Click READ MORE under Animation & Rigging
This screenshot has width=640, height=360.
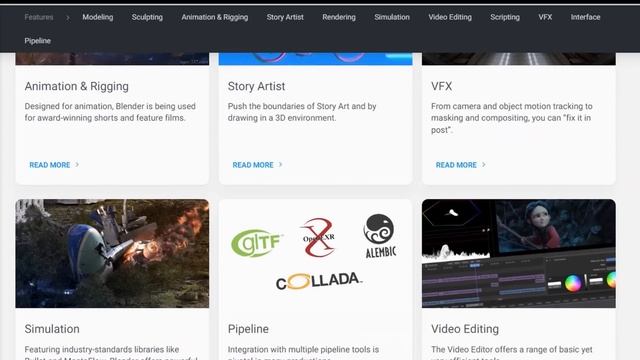[x=50, y=165]
